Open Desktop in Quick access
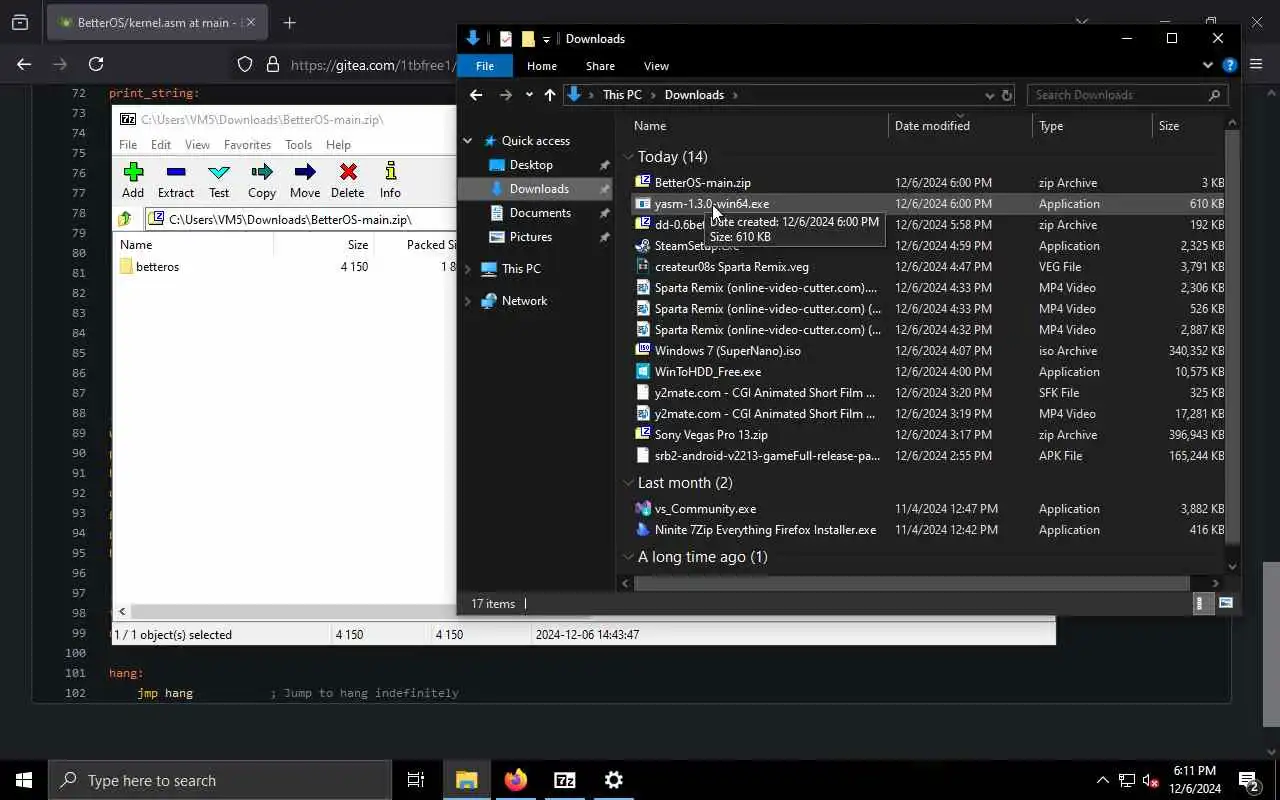 [531, 165]
